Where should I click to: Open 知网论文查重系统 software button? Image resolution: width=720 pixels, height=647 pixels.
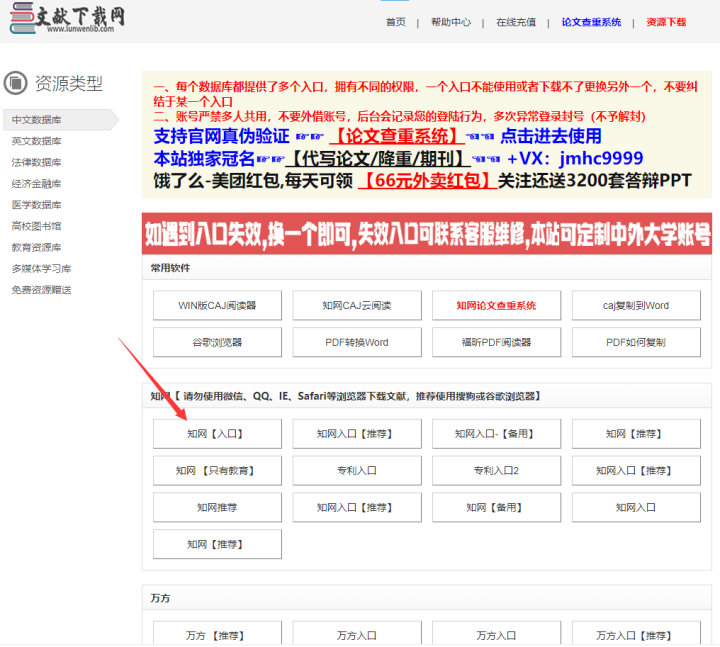pyautogui.click(x=496, y=305)
